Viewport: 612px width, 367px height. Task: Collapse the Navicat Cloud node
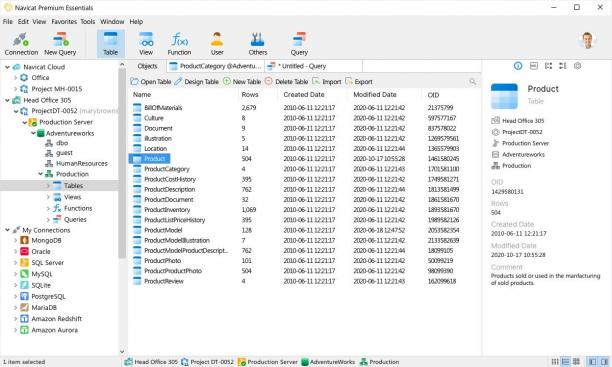[x=7, y=67]
